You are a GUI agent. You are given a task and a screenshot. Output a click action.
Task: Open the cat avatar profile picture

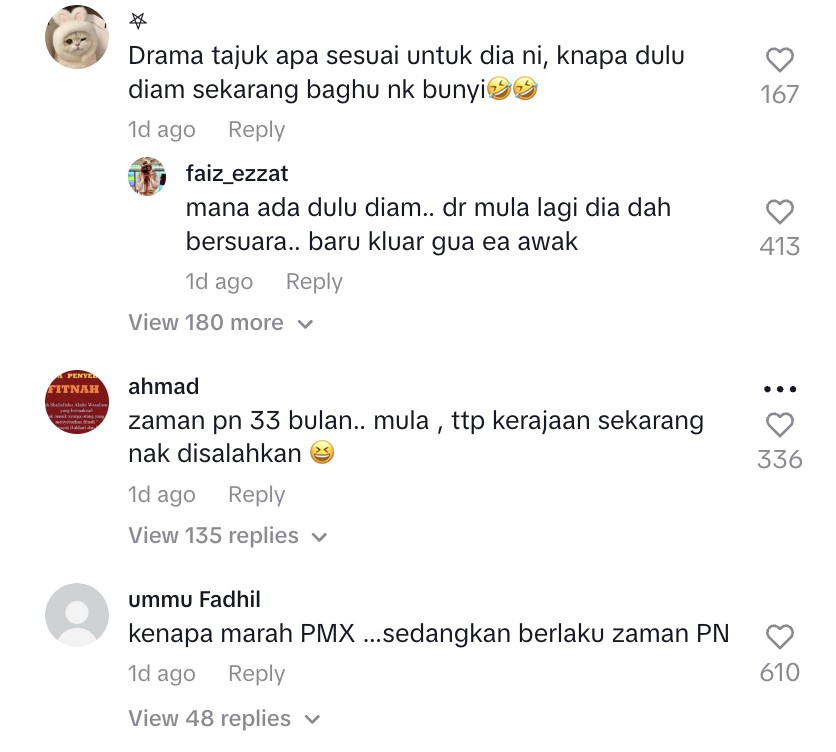77,37
